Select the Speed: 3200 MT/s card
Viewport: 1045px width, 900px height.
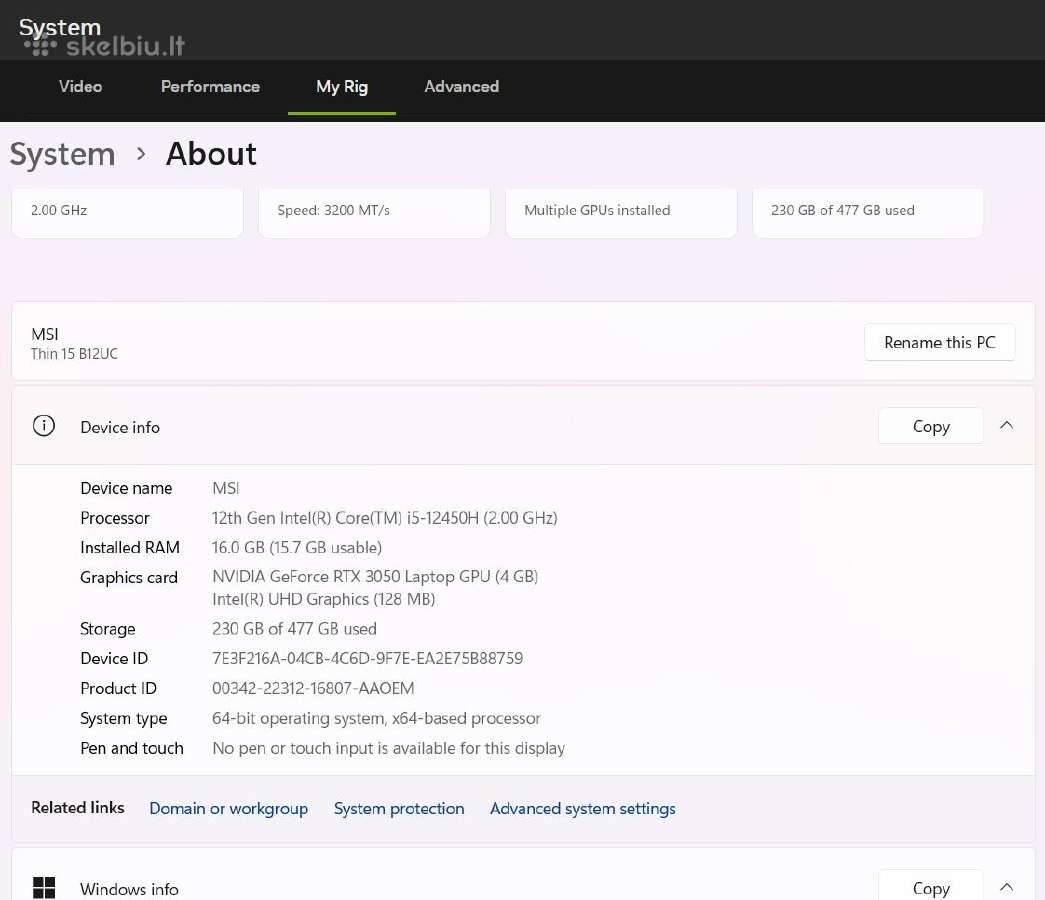click(375, 212)
